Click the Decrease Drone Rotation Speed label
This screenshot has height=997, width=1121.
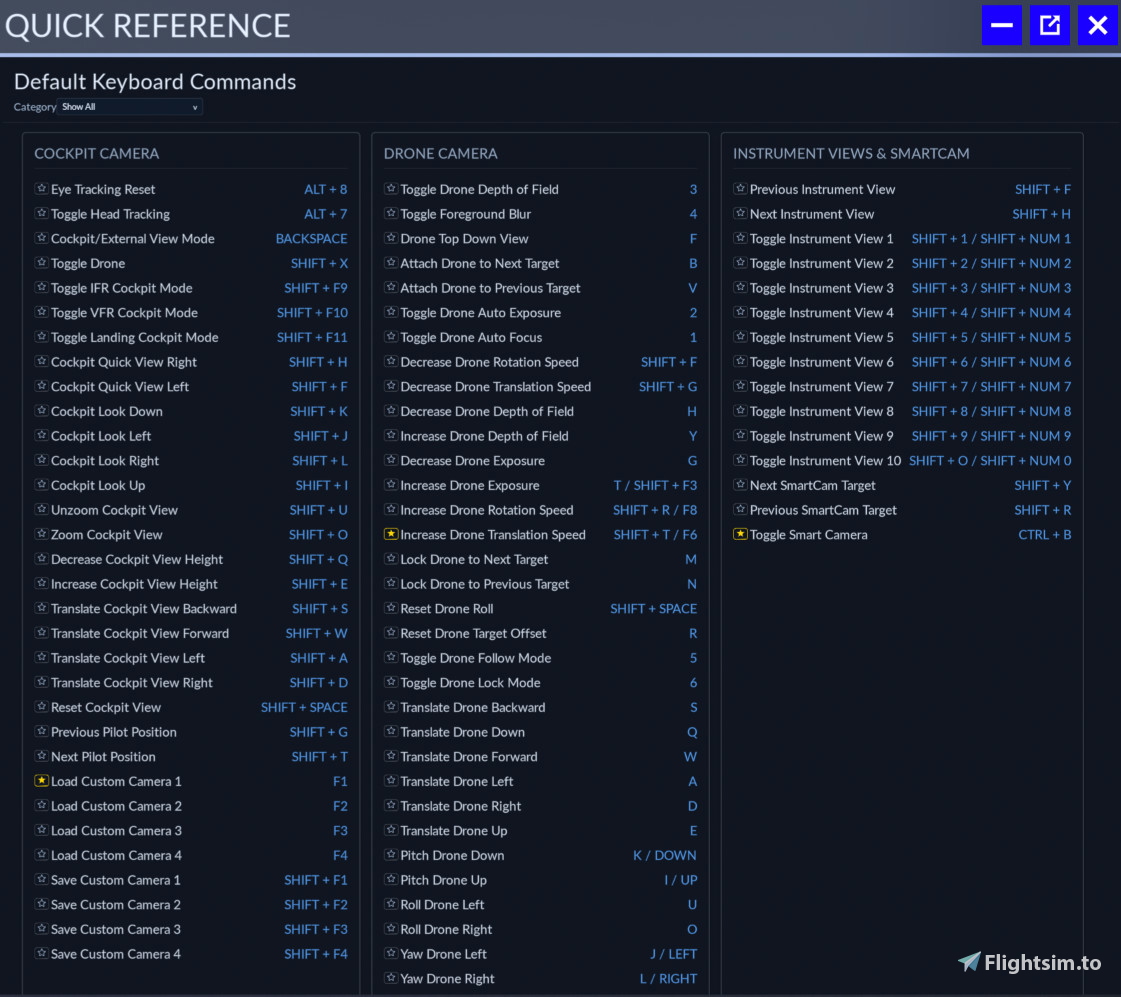(490, 362)
